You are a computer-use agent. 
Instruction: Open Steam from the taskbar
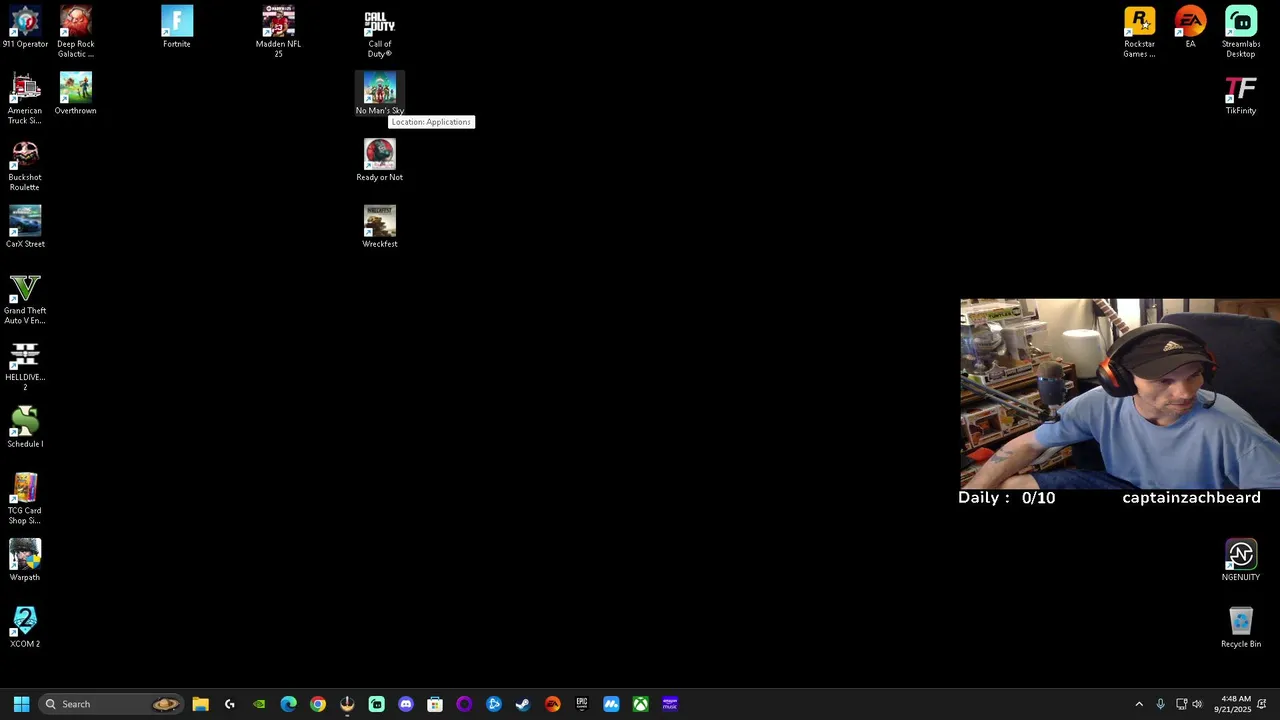coord(523,704)
